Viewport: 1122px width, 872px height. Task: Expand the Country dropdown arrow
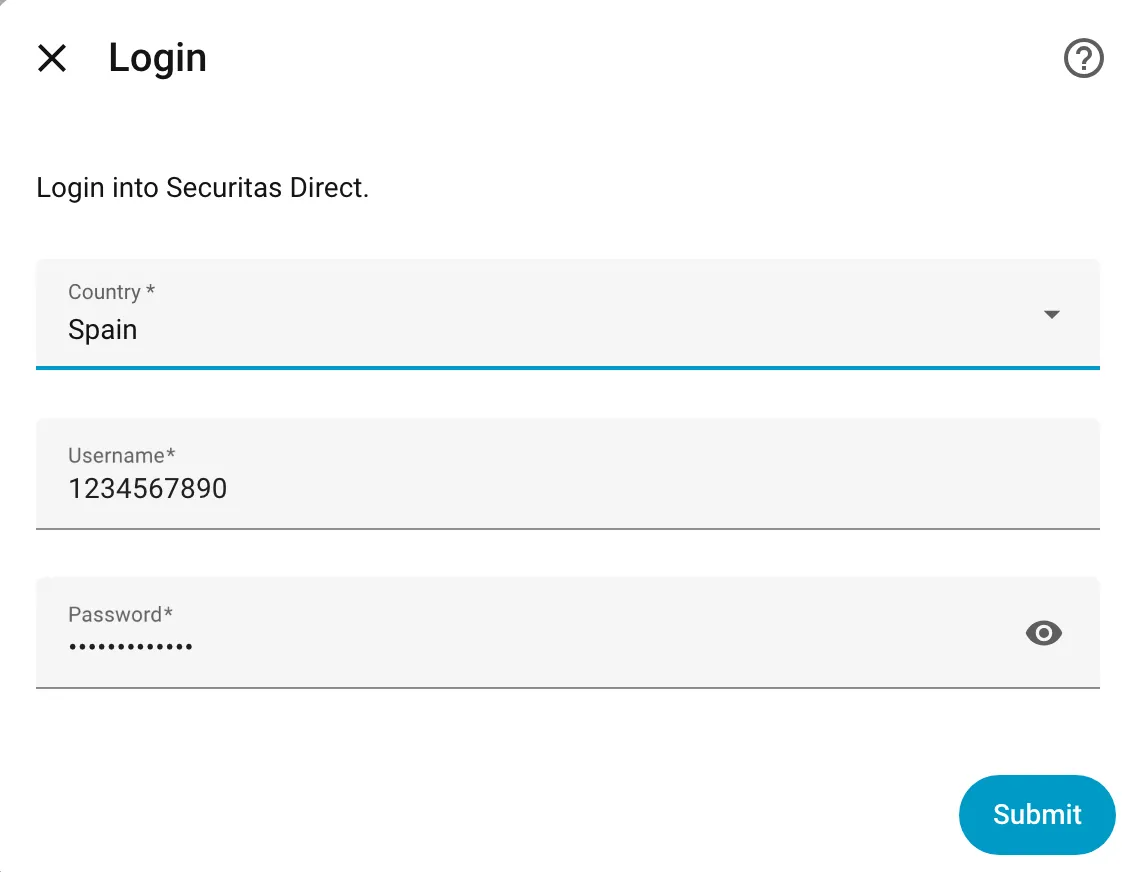click(1051, 315)
